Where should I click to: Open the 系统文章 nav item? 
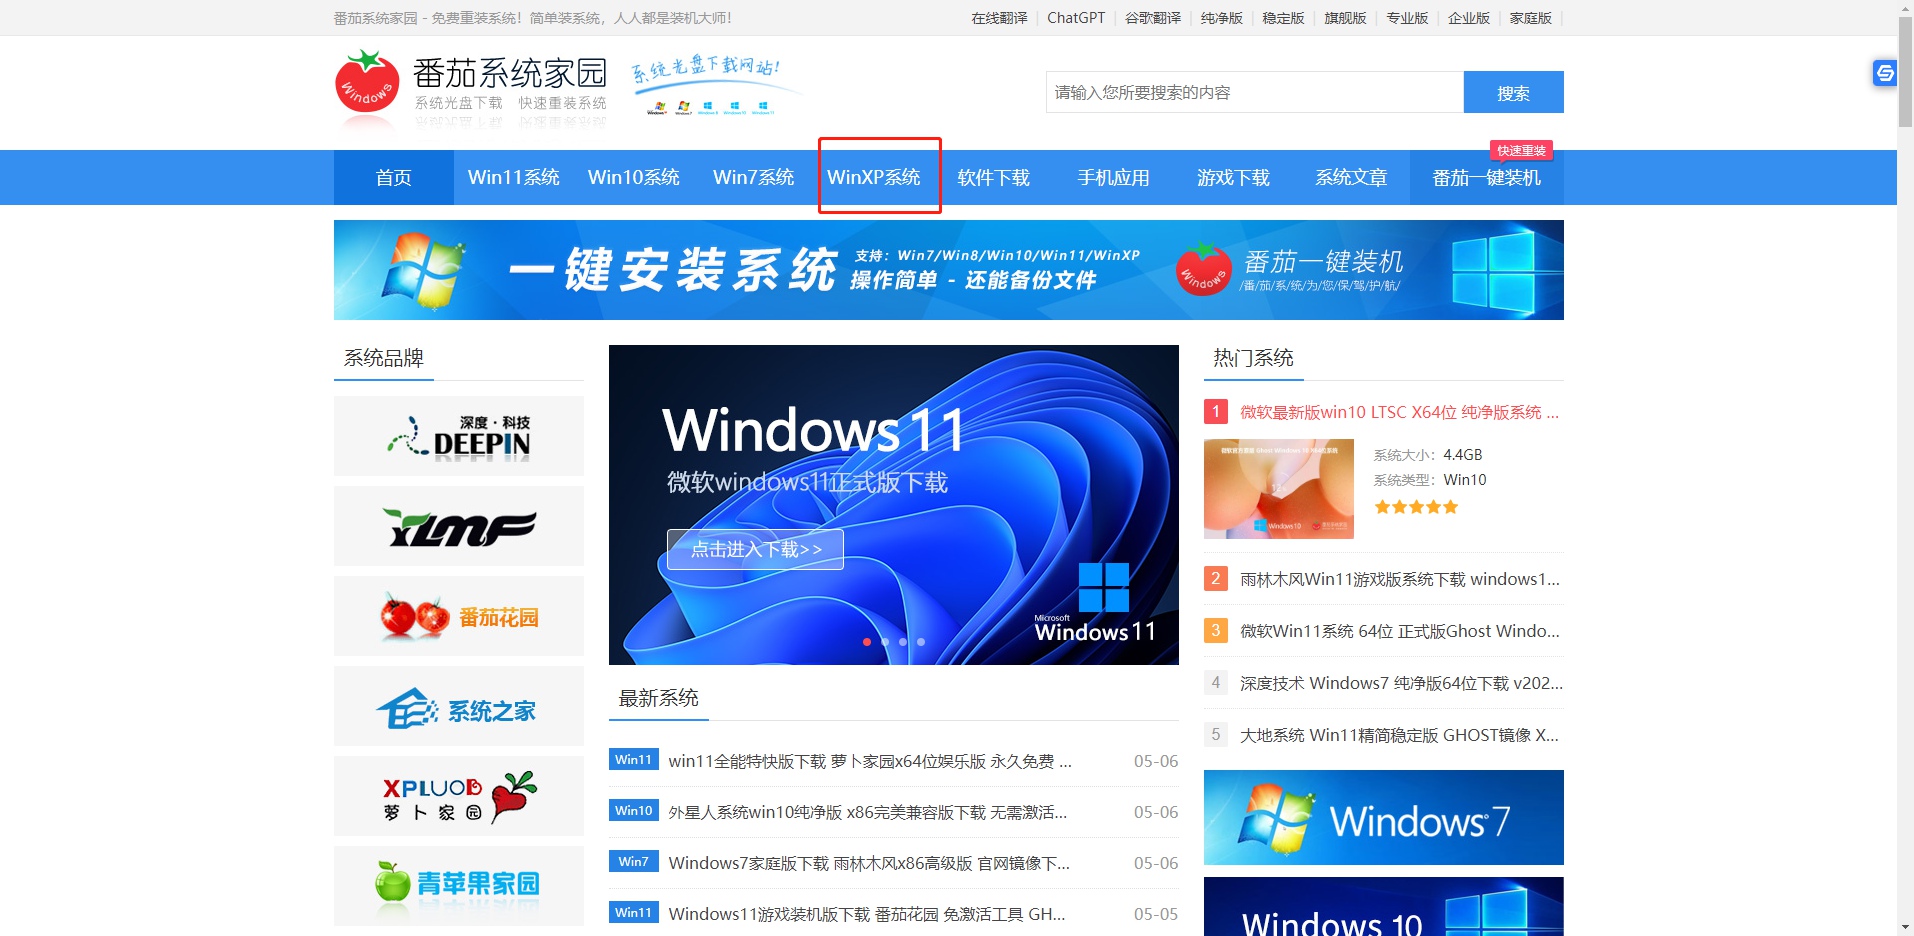[1352, 178]
